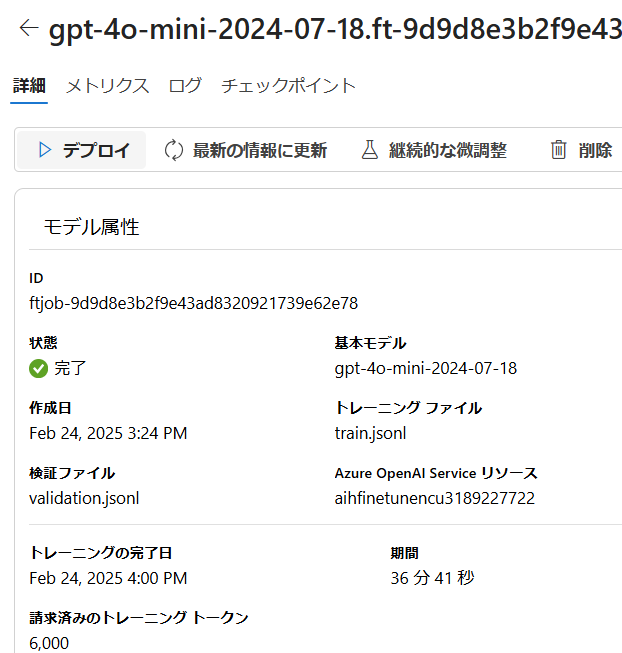Click the creation date Feb 24, 2025 3:24 PM
Image resolution: width=622 pixels, height=653 pixels.
pos(108,433)
